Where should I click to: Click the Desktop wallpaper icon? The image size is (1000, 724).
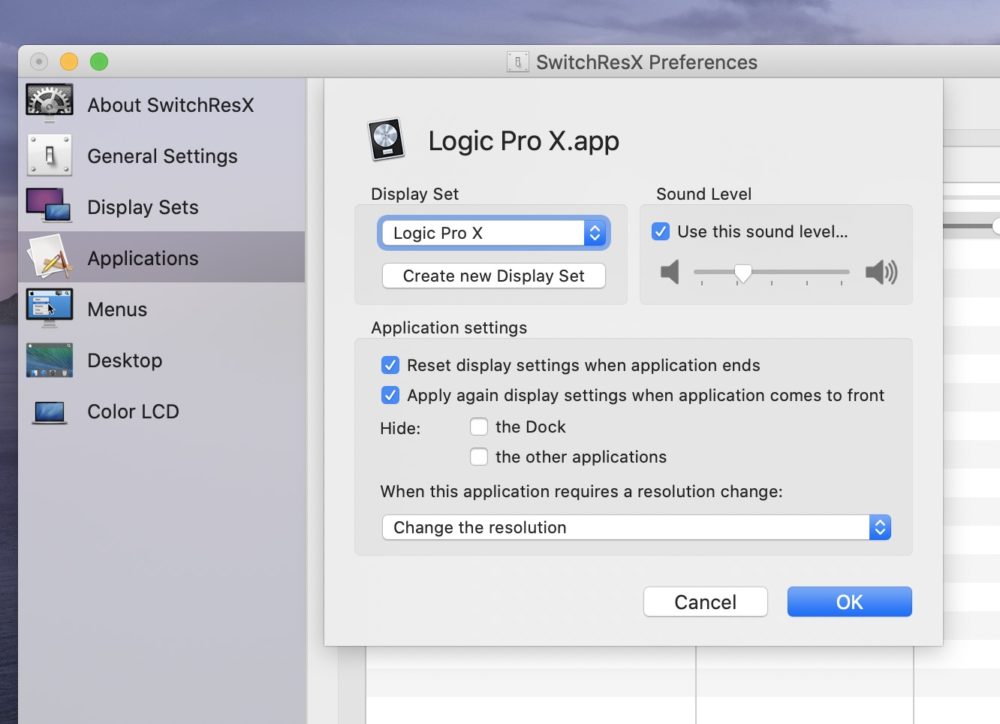pyautogui.click(x=49, y=360)
